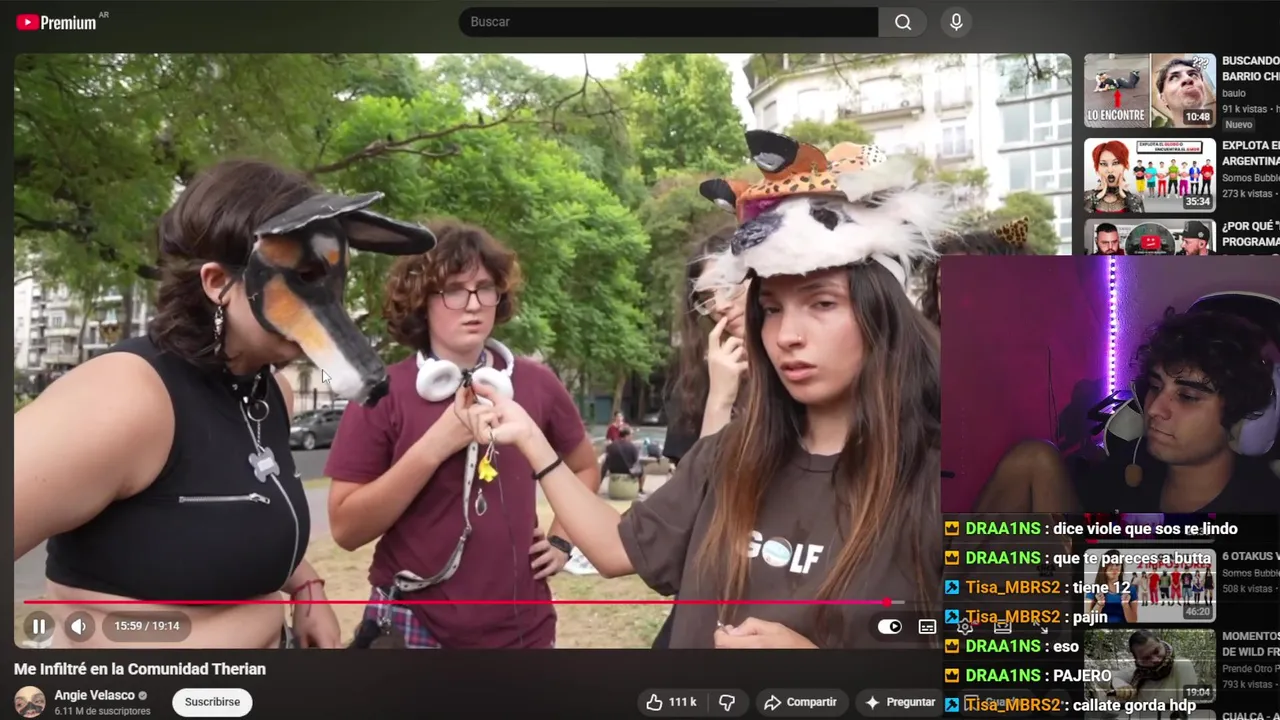The height and width of the screenshot is (720, 1280).
Task: Click the magnifier search button
Action: 903,22
